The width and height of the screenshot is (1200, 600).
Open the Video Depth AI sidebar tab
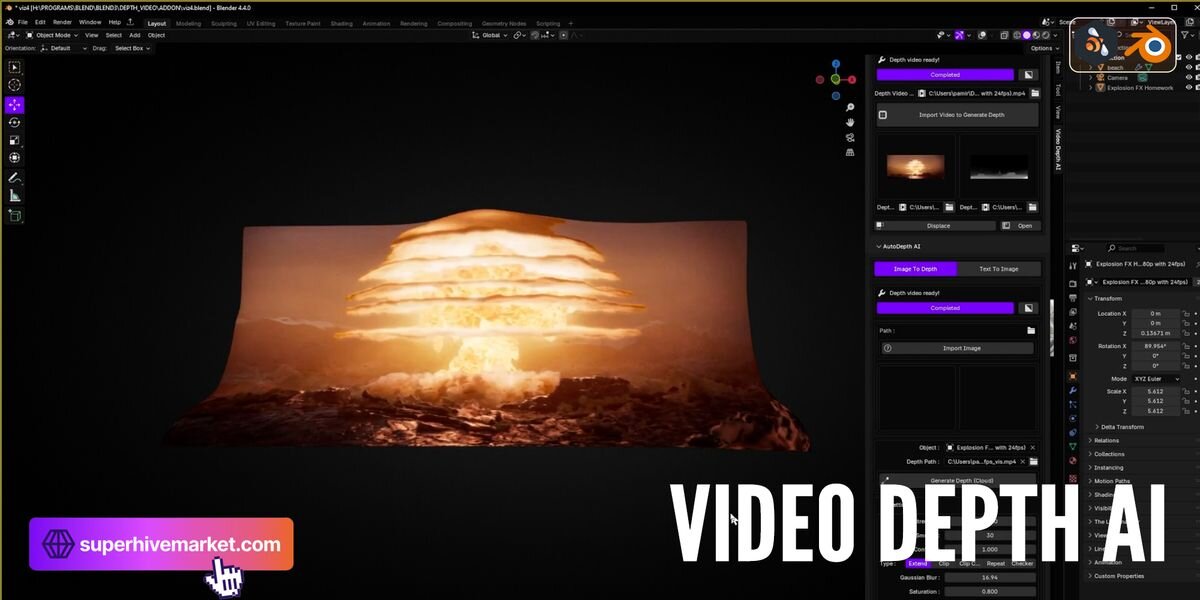[1057, 150]
